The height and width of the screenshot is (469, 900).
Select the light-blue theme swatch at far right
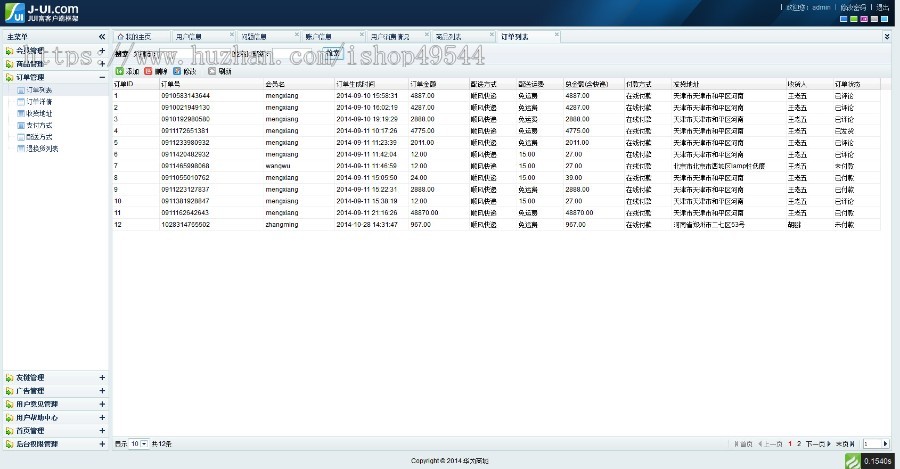pos(885,19)
